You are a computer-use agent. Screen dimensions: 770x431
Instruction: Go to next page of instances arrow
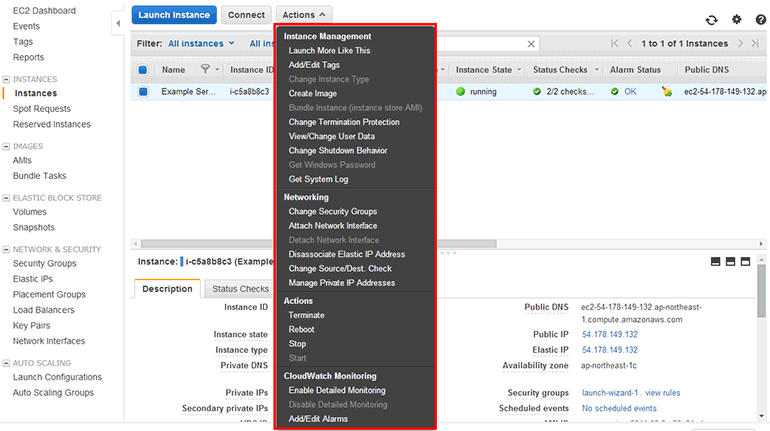point(740,44)
